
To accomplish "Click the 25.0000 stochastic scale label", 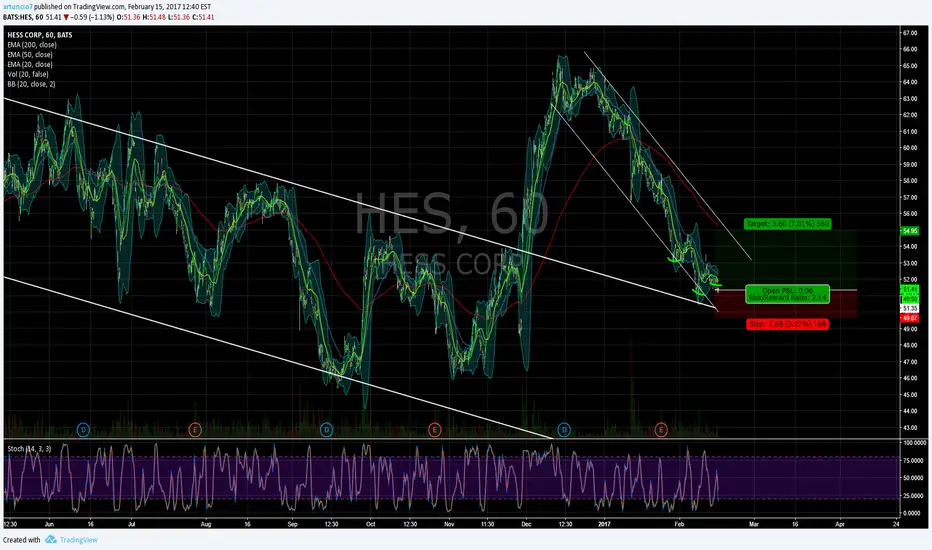I will pyautogui.click(x=915, y=495).
